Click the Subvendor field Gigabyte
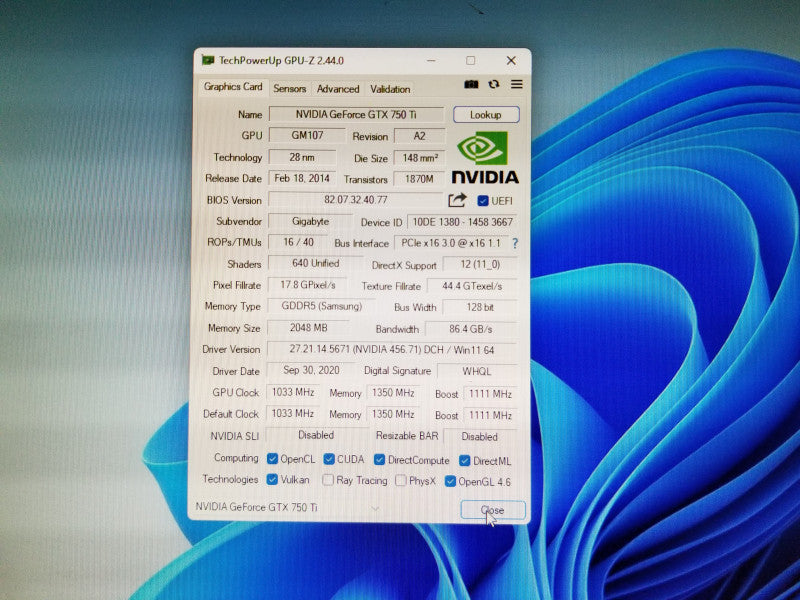 pos(311,221)
